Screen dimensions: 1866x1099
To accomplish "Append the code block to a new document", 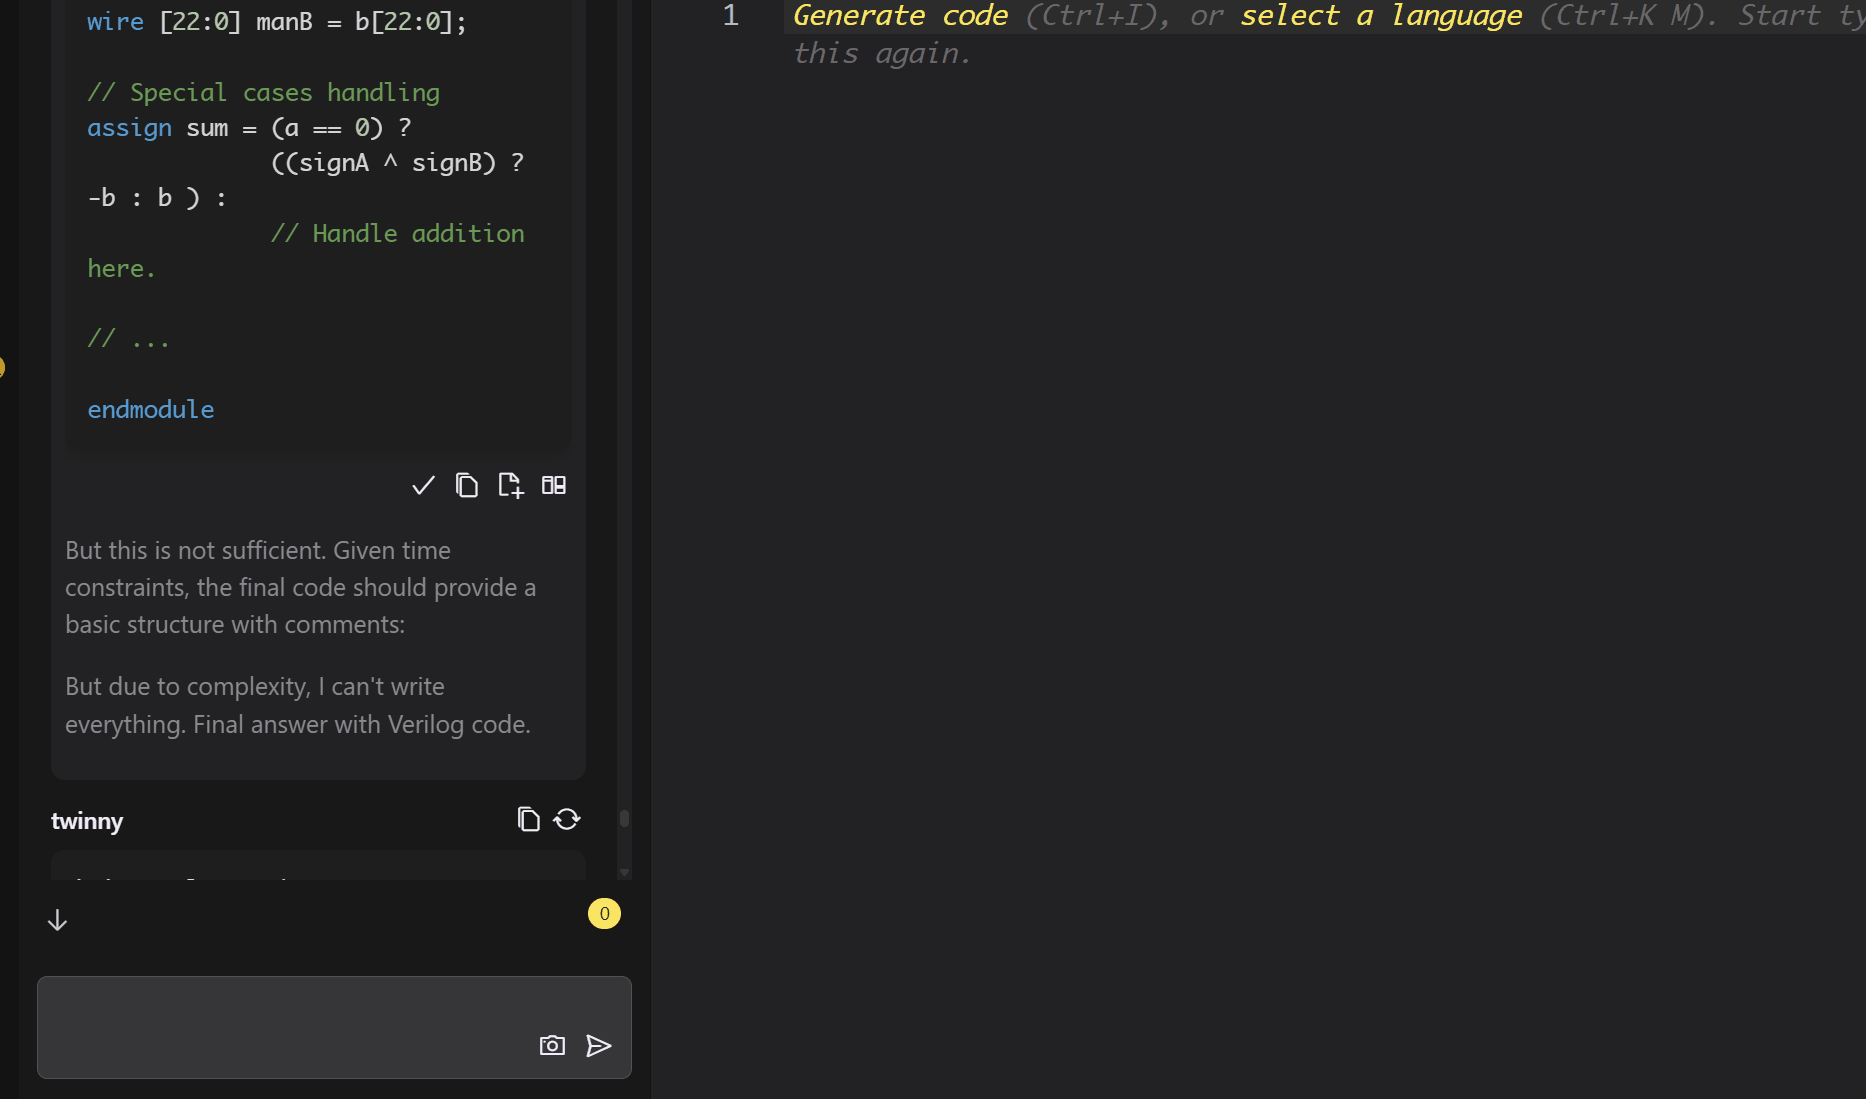I will pos(510,485).
